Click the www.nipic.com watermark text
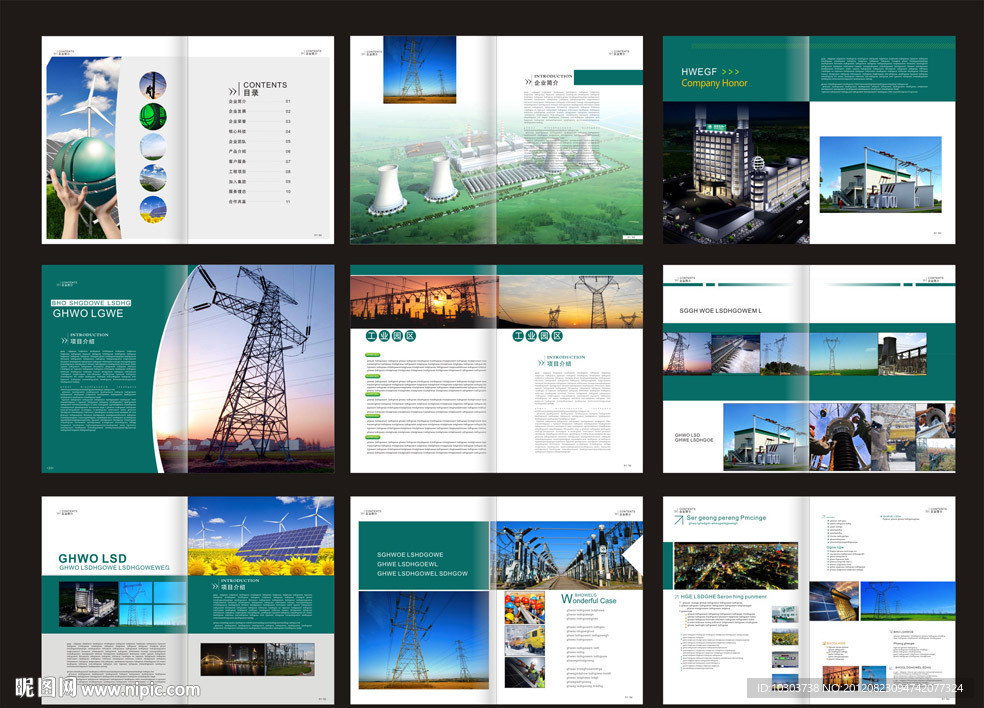The image size is (984, 708). pos(140,689)
